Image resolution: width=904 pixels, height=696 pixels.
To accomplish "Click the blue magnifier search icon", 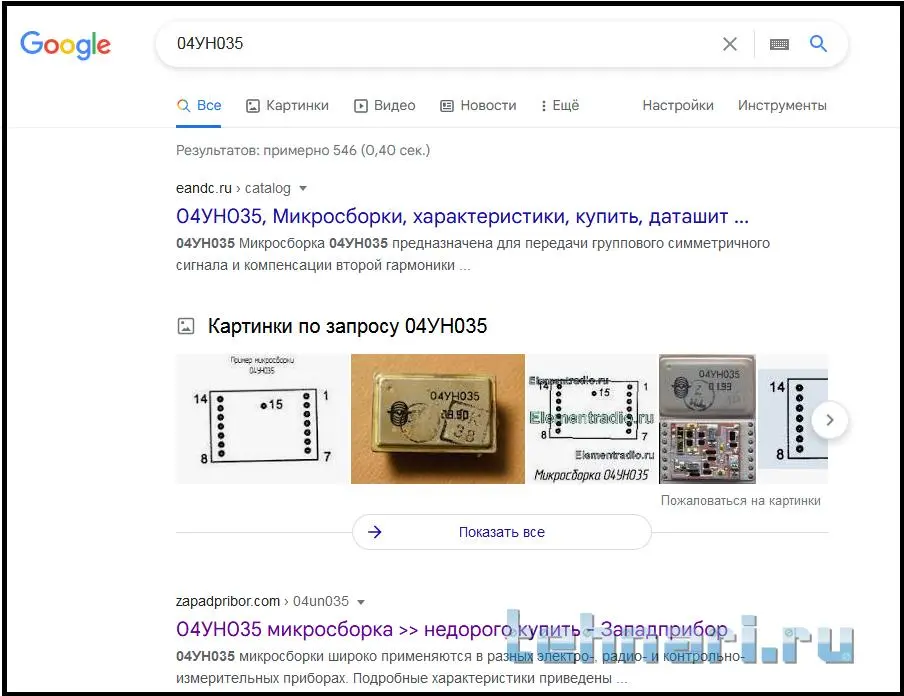I will coord(818,43).
